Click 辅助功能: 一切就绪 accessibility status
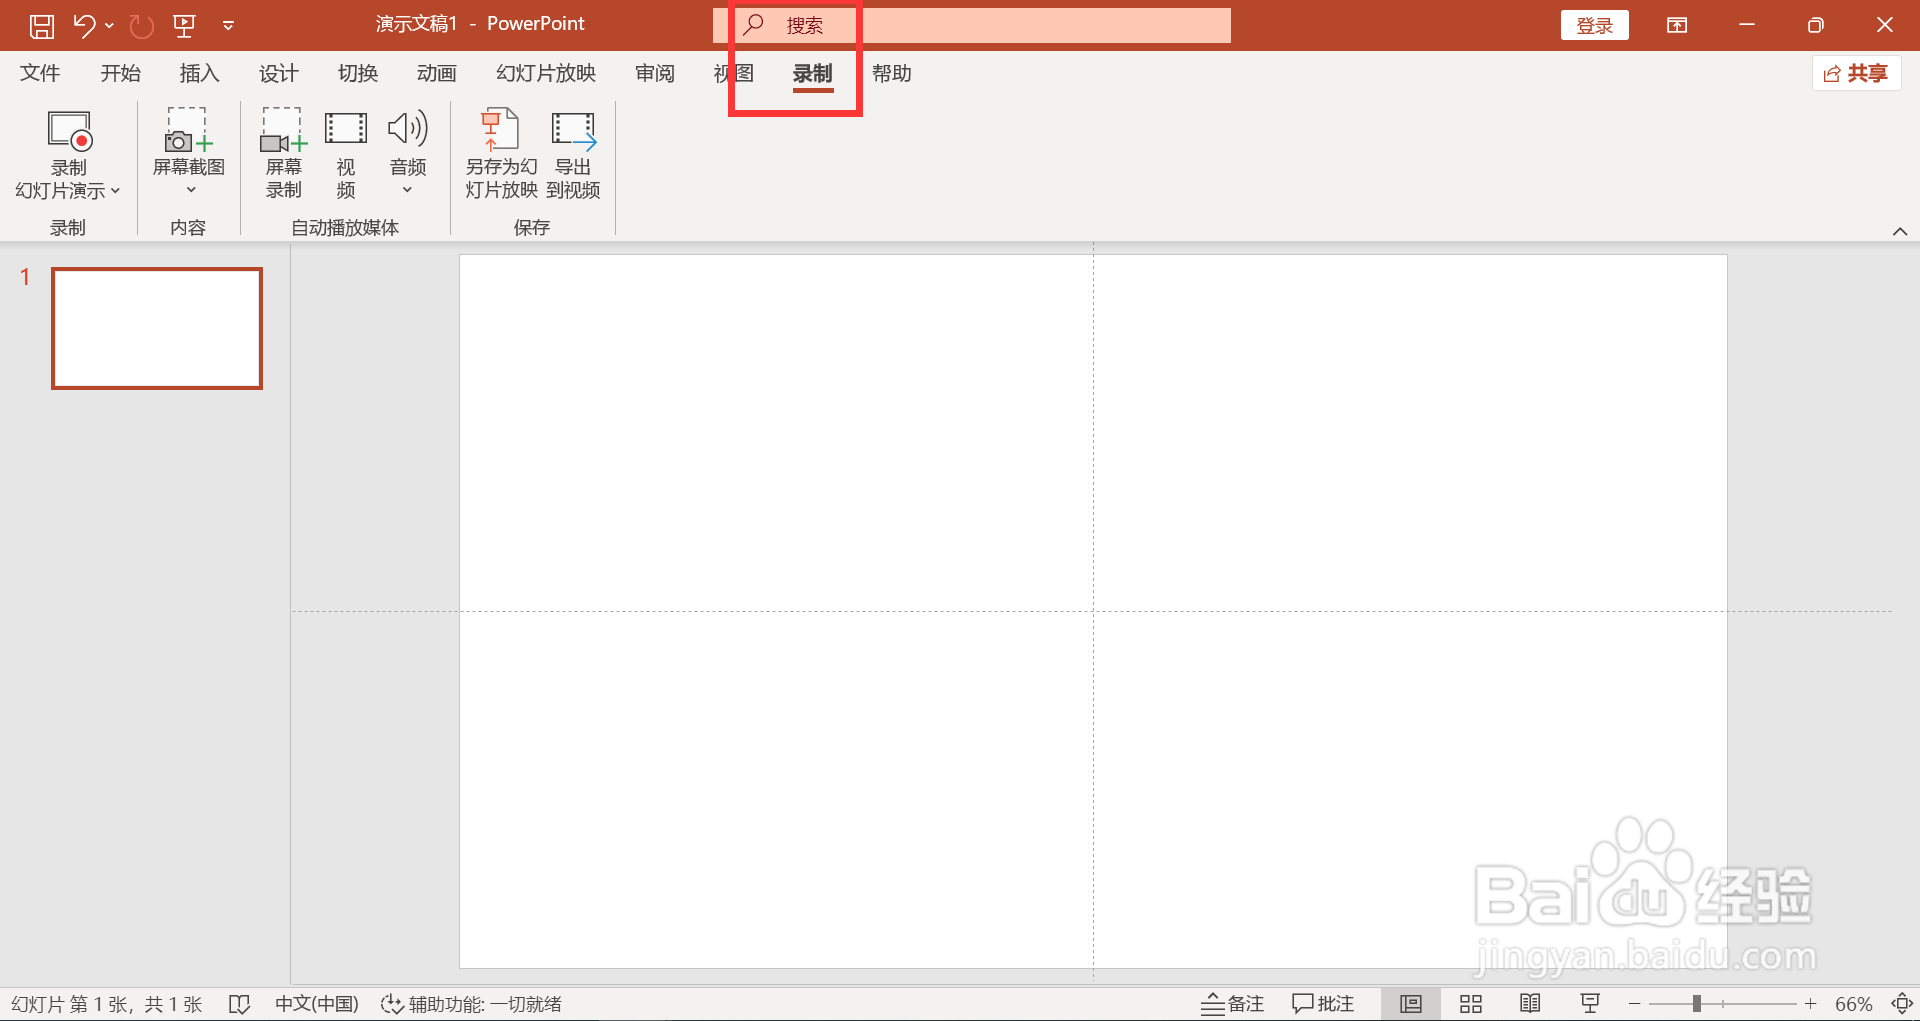Screen dimensions: 1920x1021 [x=471, y=1004]
